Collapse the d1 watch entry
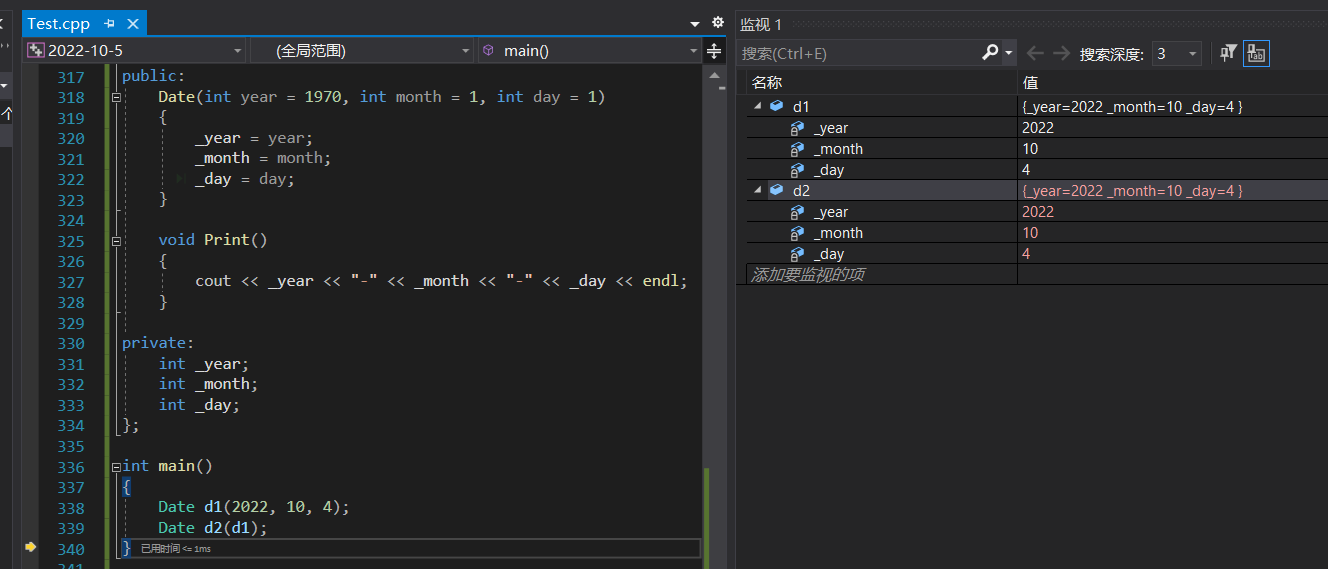The width and height of the screenshot is (1328, 569). pos(757,106)
